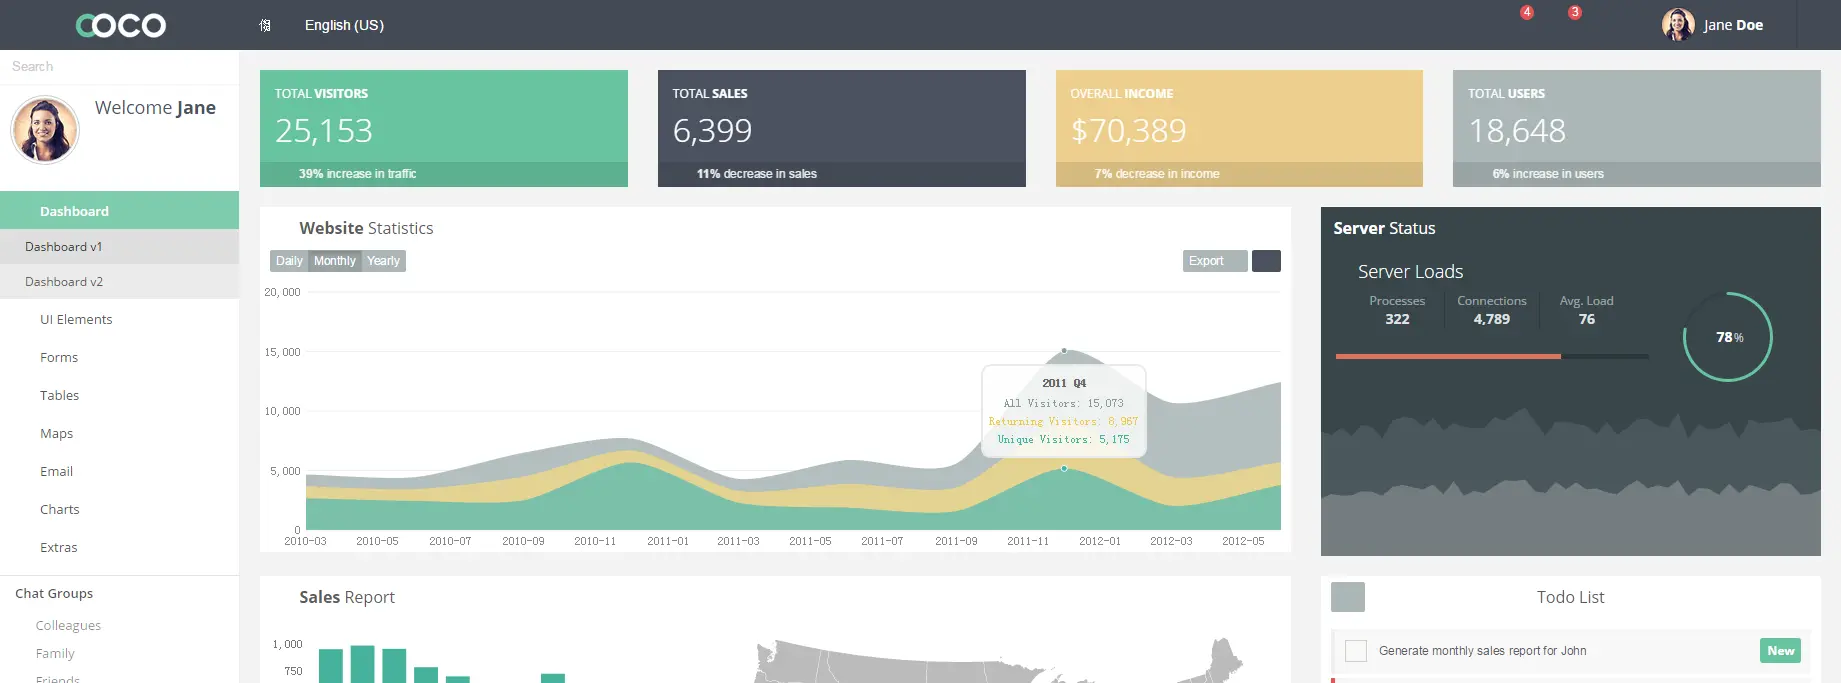Switch the chart to Yearly view
Image resolution: width=1841 pixels, height=683 pixels.
[x=383, y=261]
